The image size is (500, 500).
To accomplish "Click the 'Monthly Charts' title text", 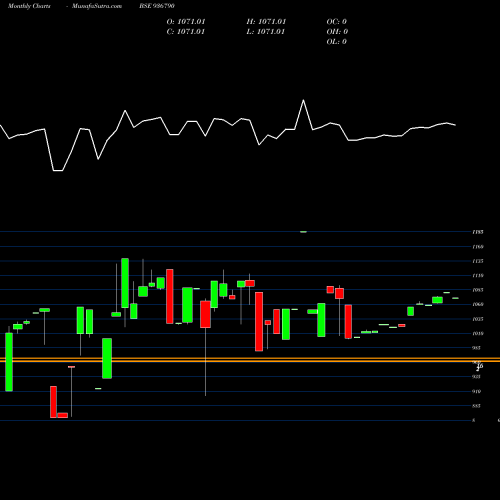I will 29,6.
